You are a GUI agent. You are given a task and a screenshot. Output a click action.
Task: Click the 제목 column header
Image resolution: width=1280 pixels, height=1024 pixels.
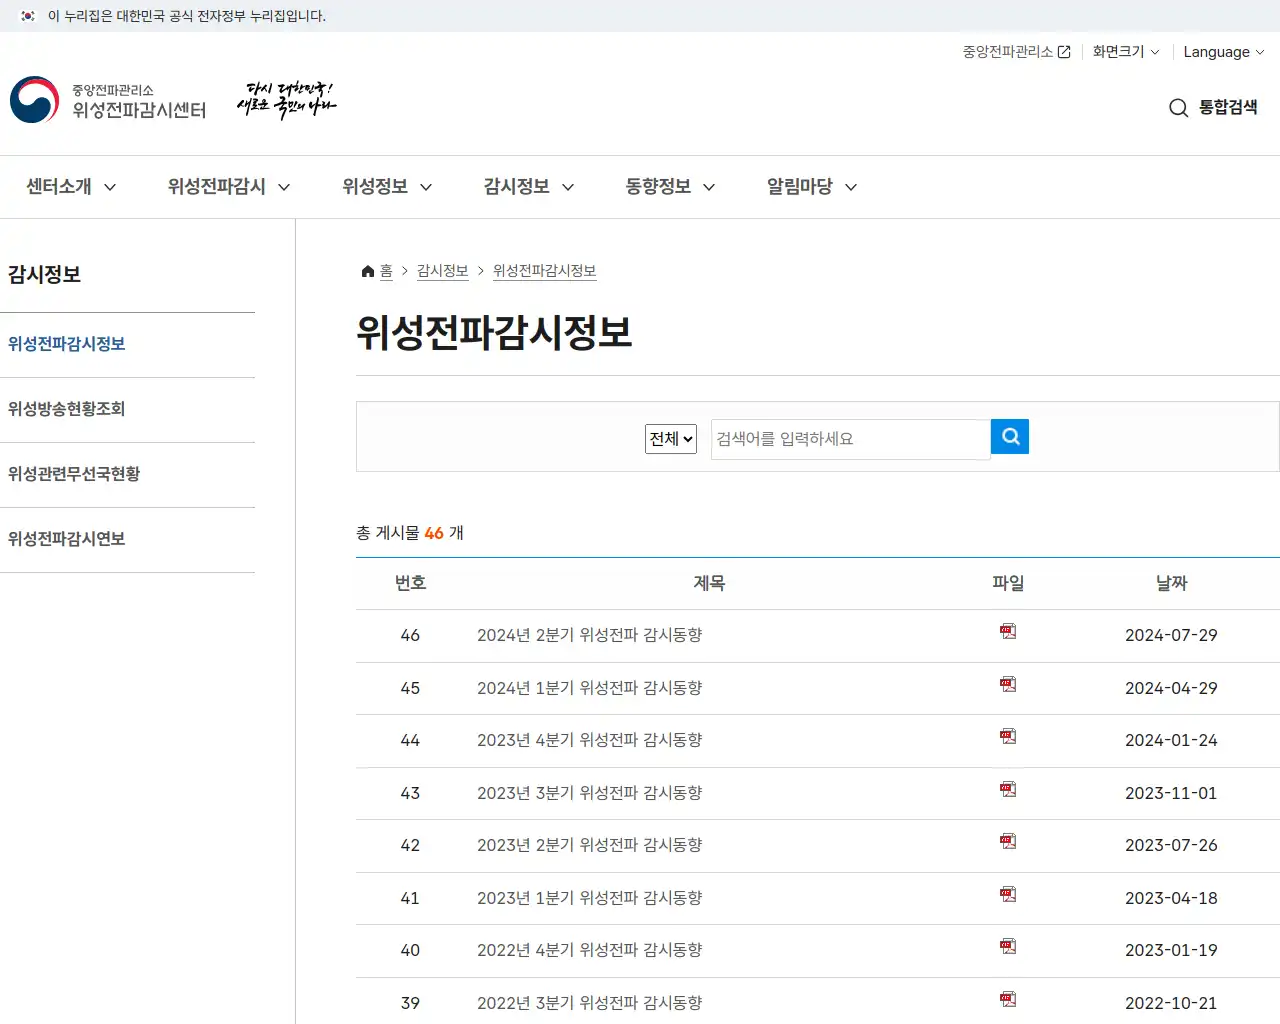tap(709, 583)
